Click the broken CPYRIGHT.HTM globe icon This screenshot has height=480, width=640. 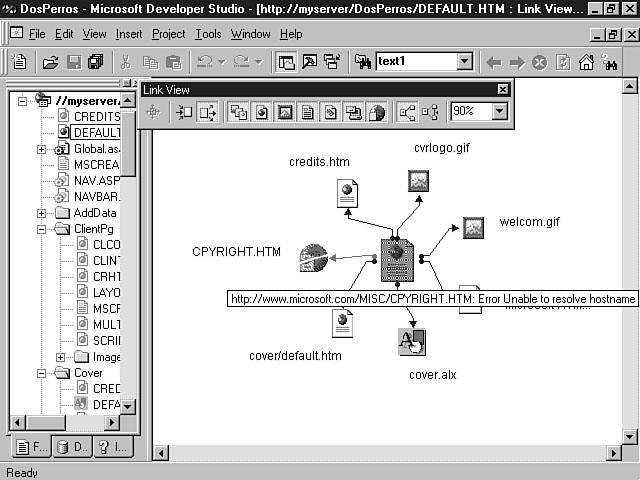click(x=313, y=258)
